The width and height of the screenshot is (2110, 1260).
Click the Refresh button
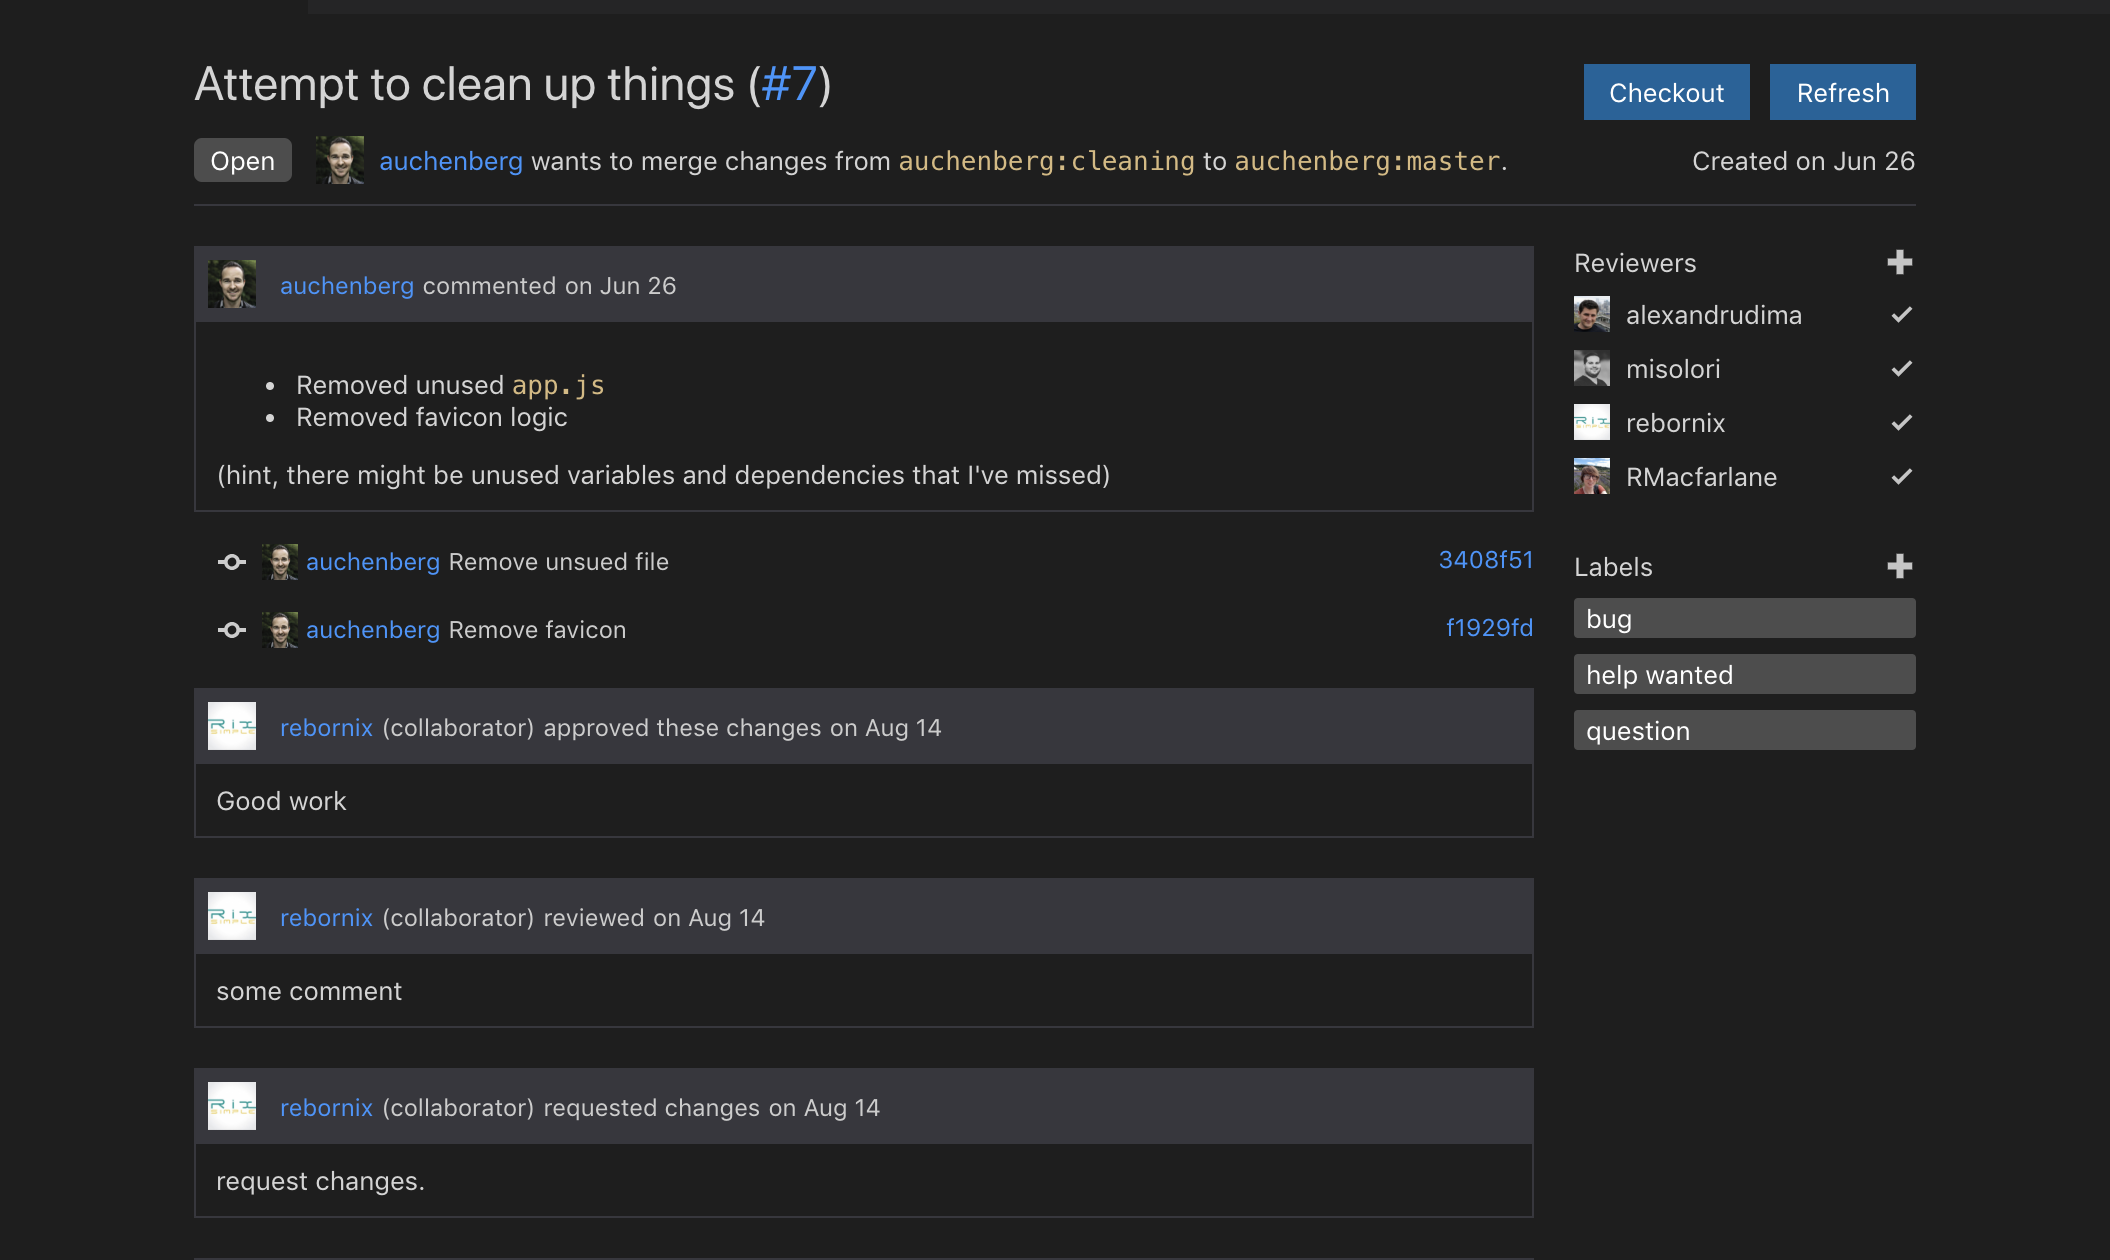(x=1842, y=92)
